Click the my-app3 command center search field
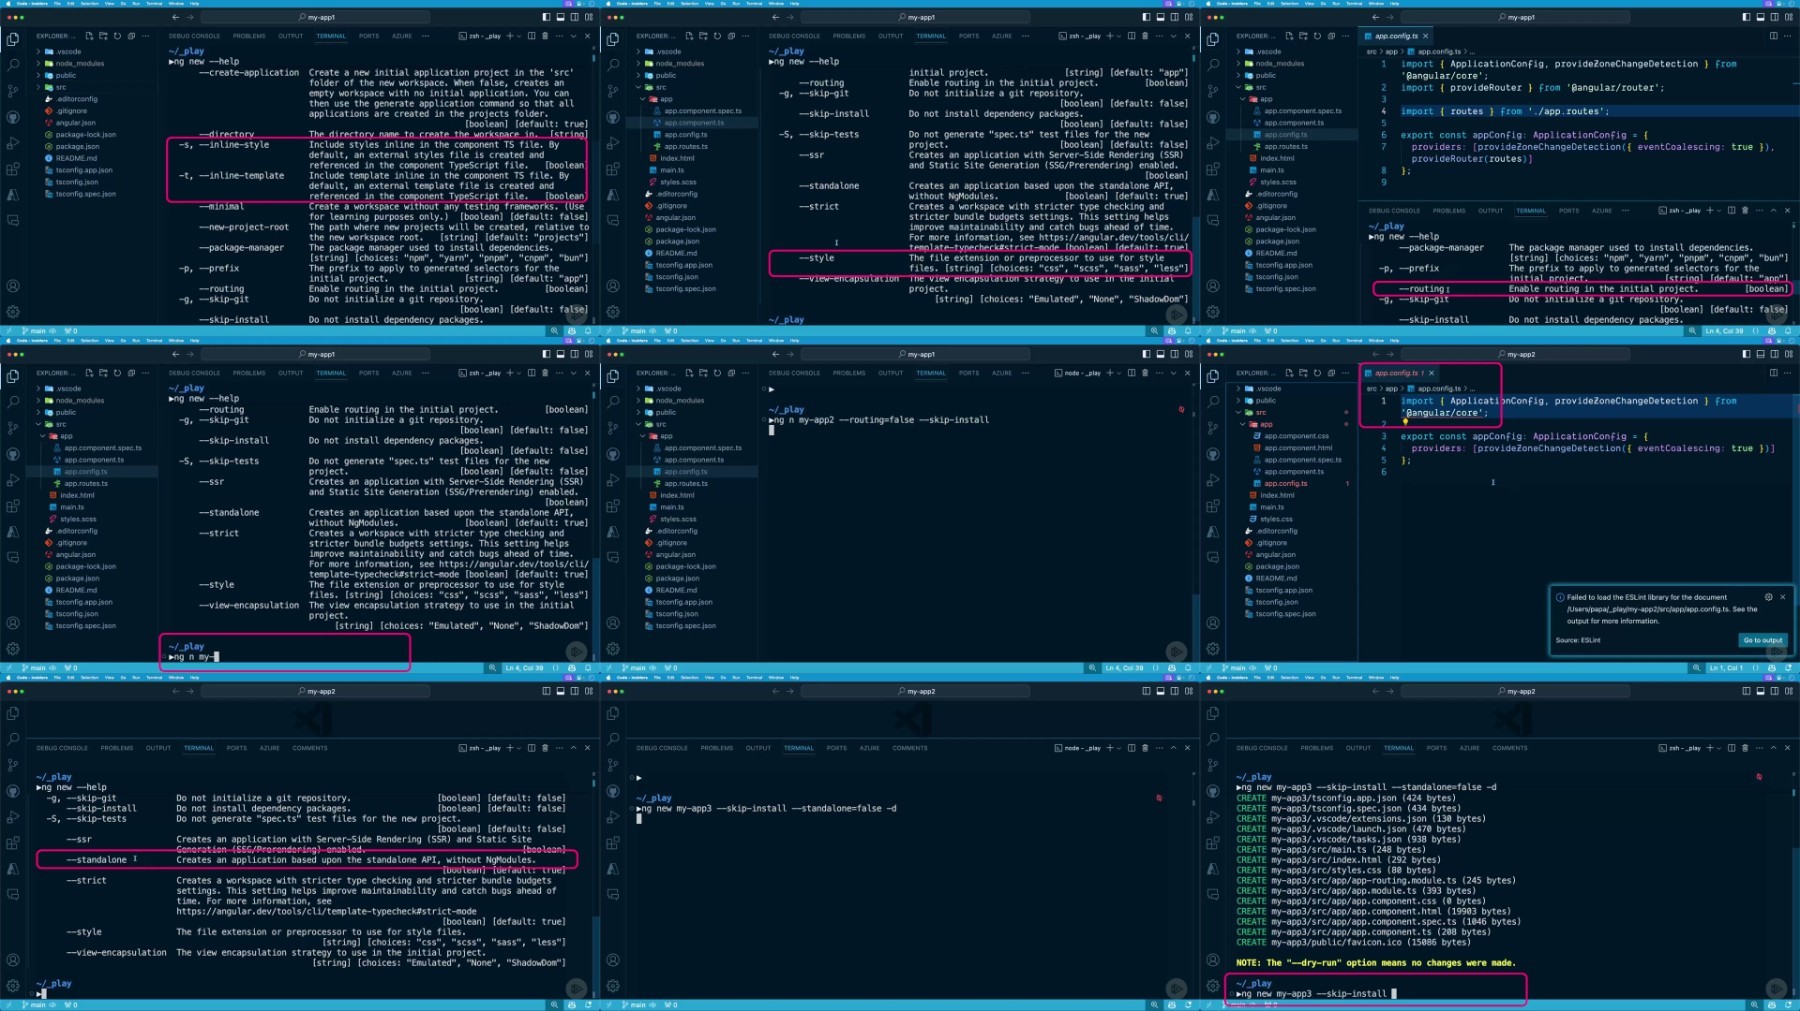Viewport: 1800px width, 1011px height. click(1515, 691)
